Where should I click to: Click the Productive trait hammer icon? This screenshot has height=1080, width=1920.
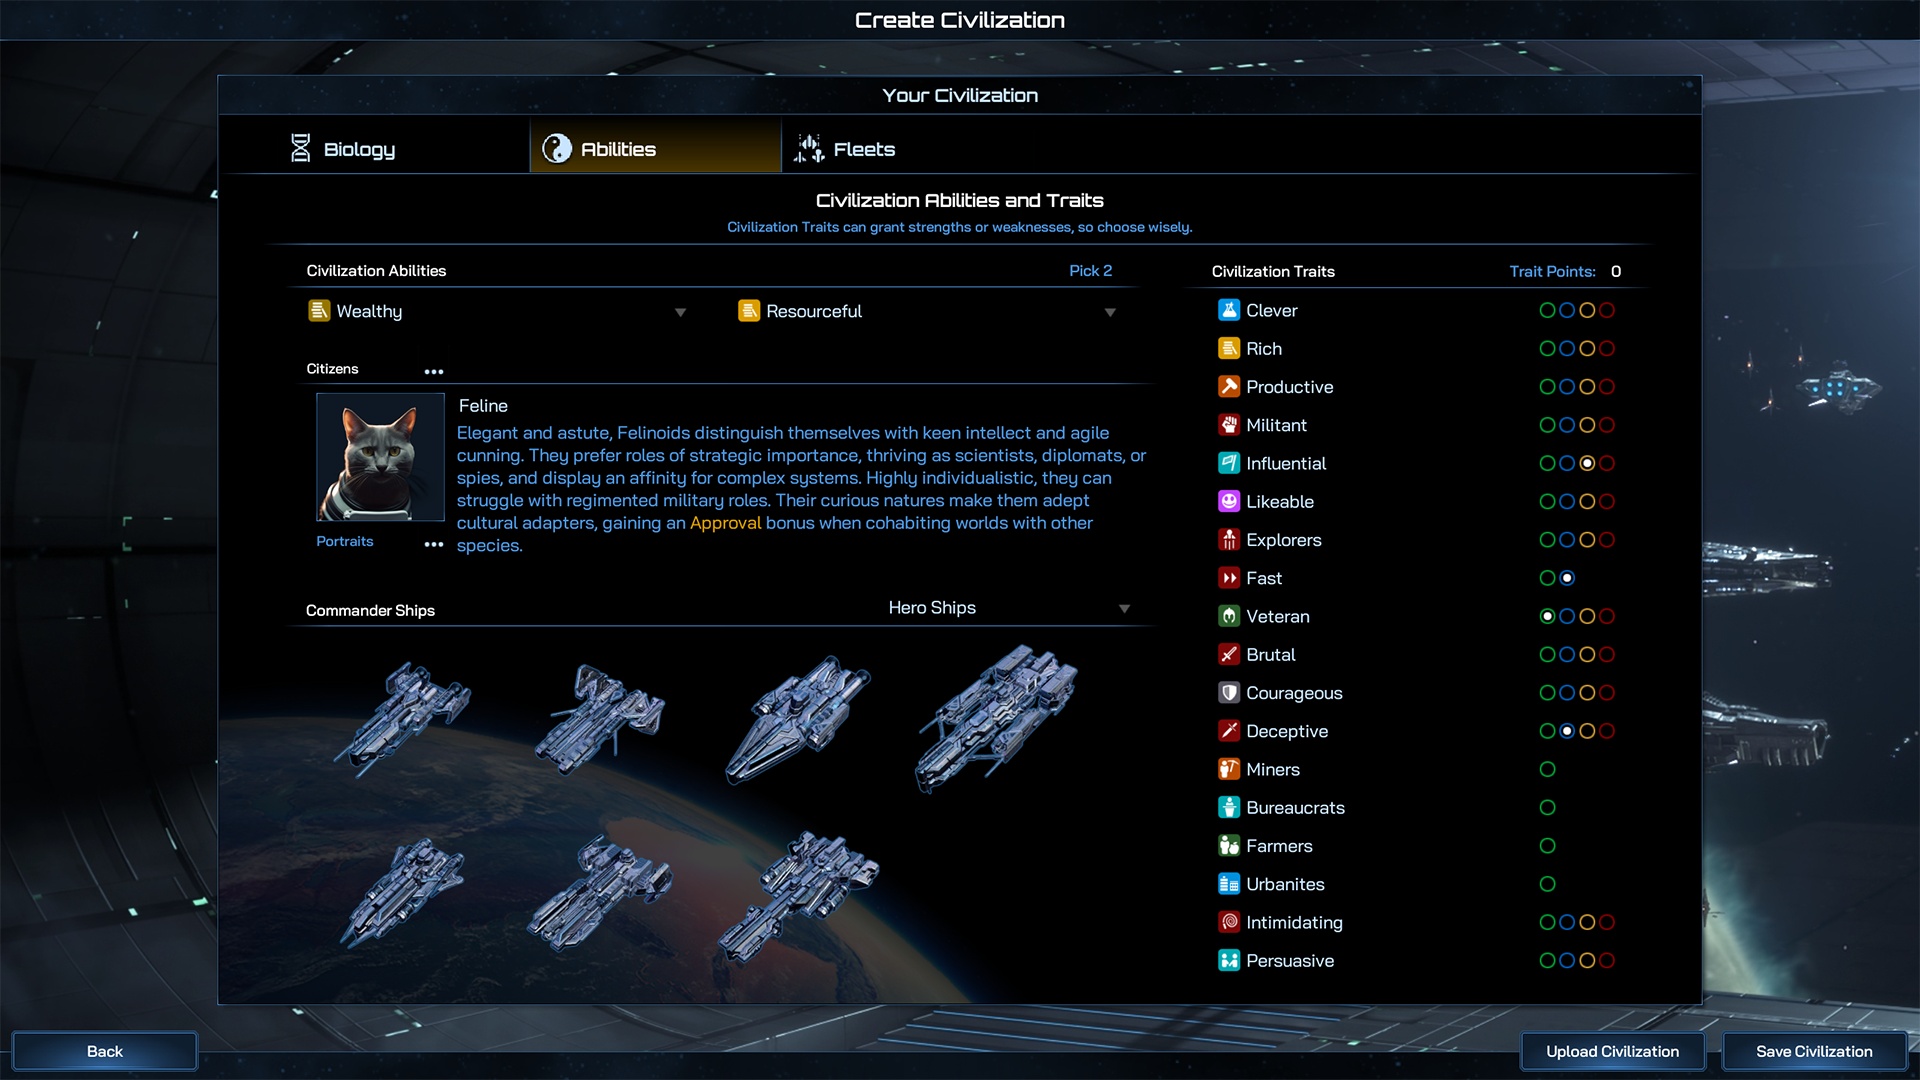[1229, 386]
